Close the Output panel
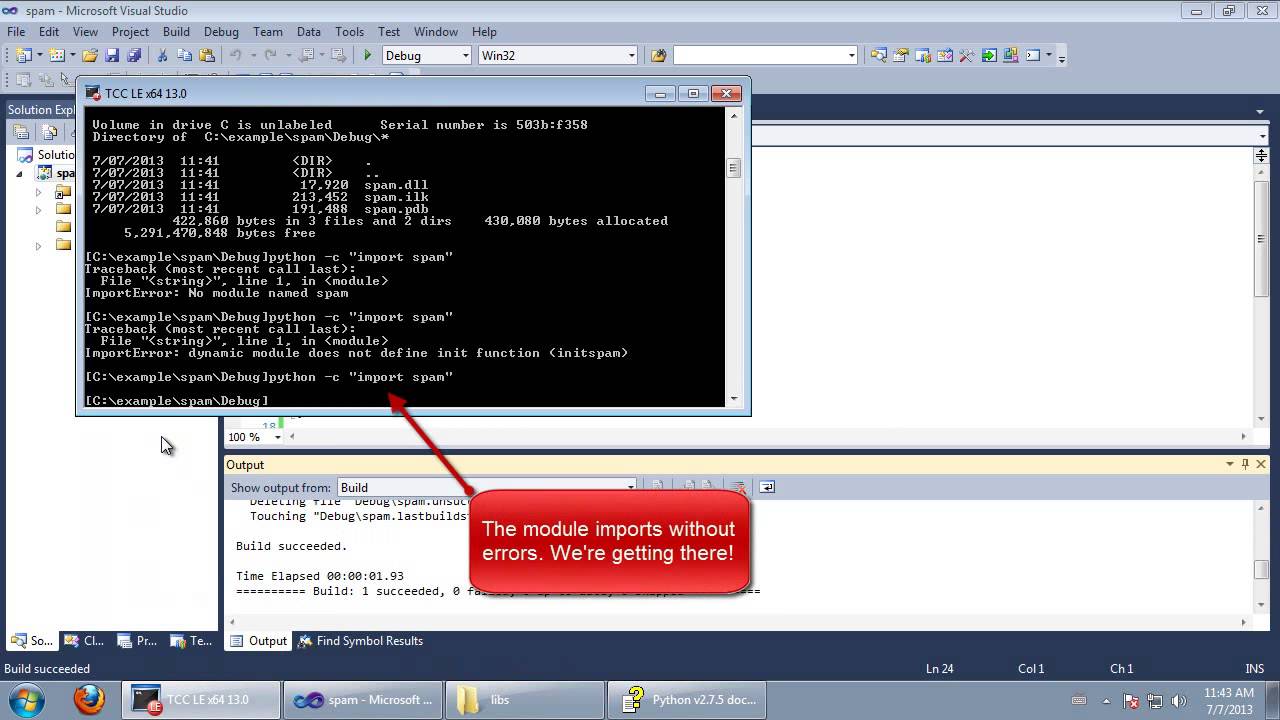Viewport: 1280px width, 720px height. click(x=1262, y=464)
